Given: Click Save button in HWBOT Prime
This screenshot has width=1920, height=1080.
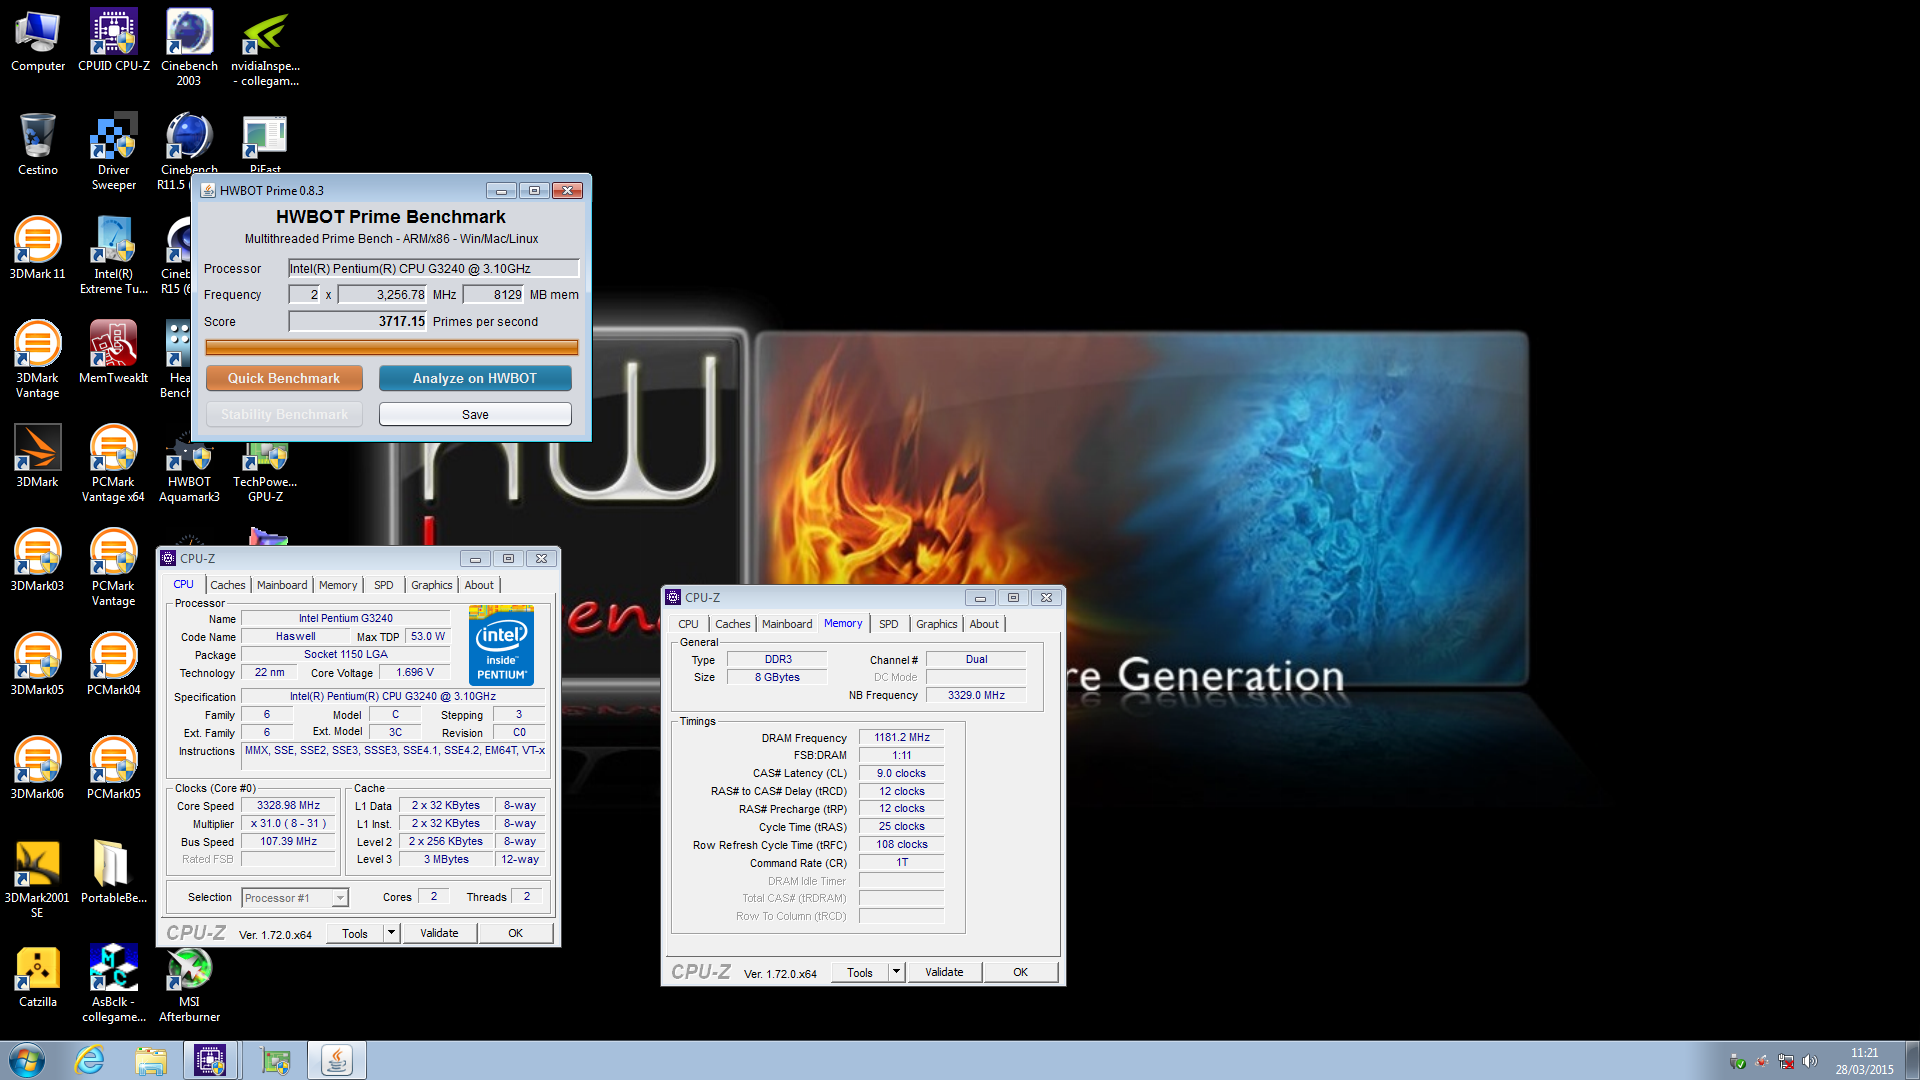Looking at the screenshot, I should [x=475, y=414].
